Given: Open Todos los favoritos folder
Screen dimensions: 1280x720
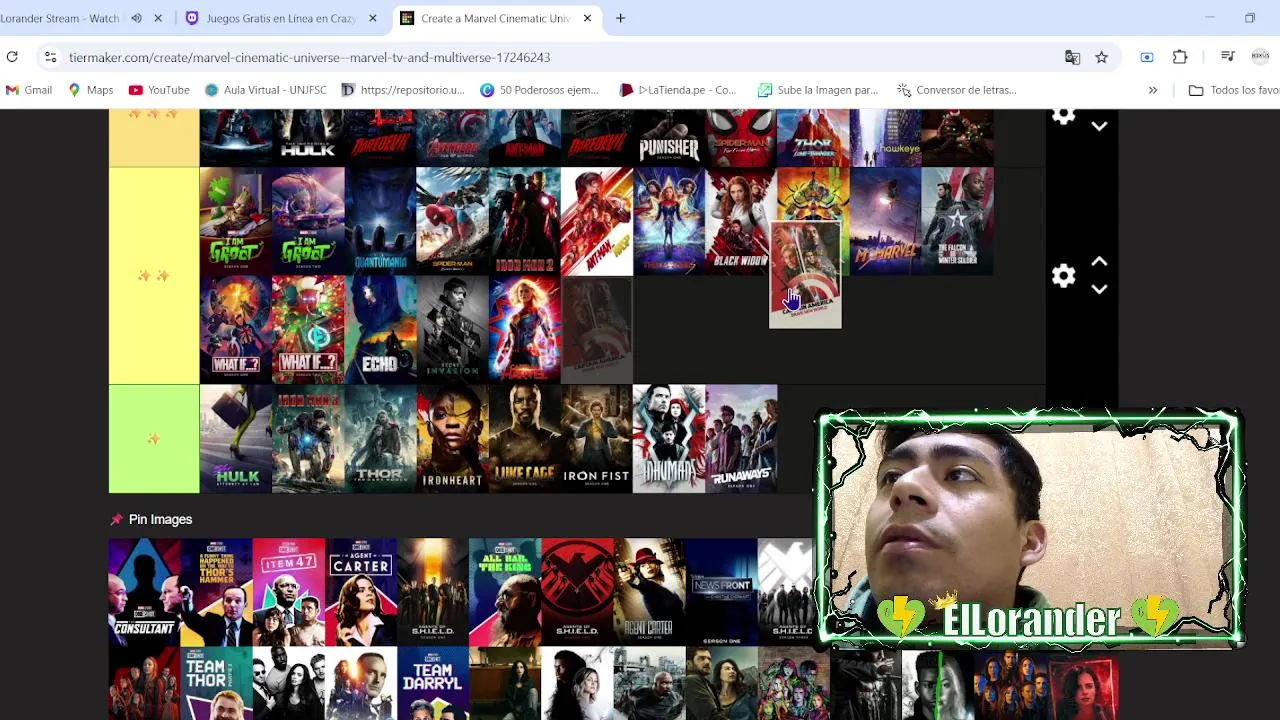Looking at the screenshot, I should [x=1233, y=90].
